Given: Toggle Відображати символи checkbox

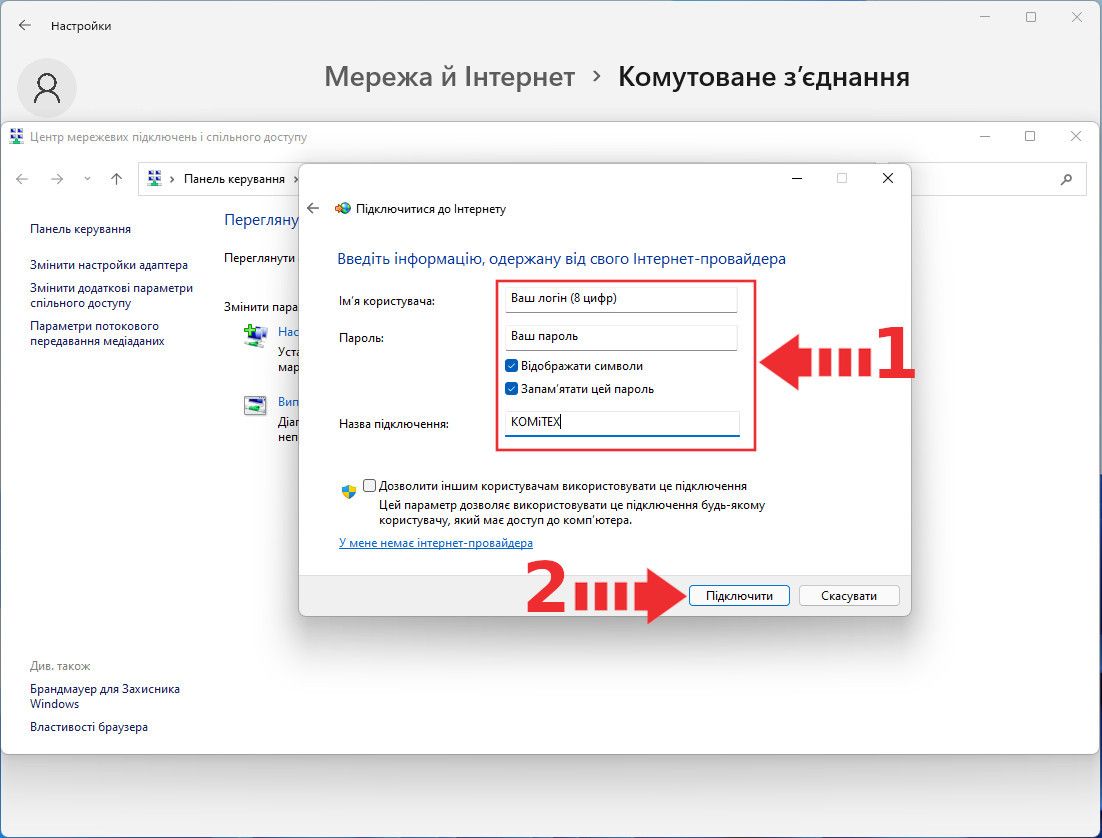Looking at the screenshot, I should 512,366.
